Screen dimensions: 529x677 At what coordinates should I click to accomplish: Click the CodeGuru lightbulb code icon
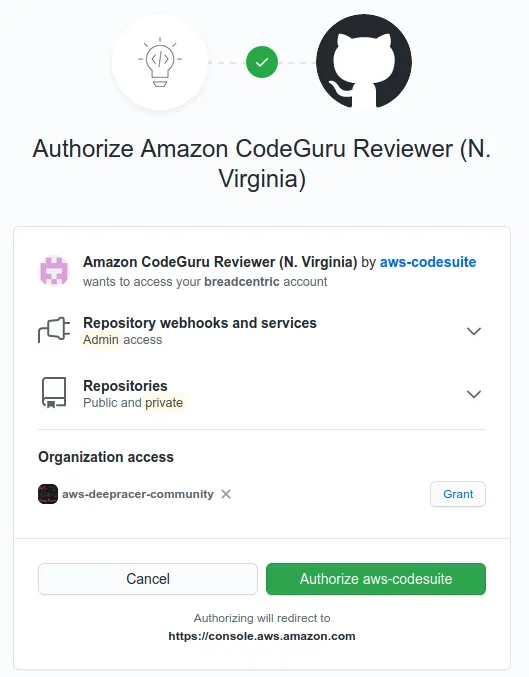tap(160, 62)
